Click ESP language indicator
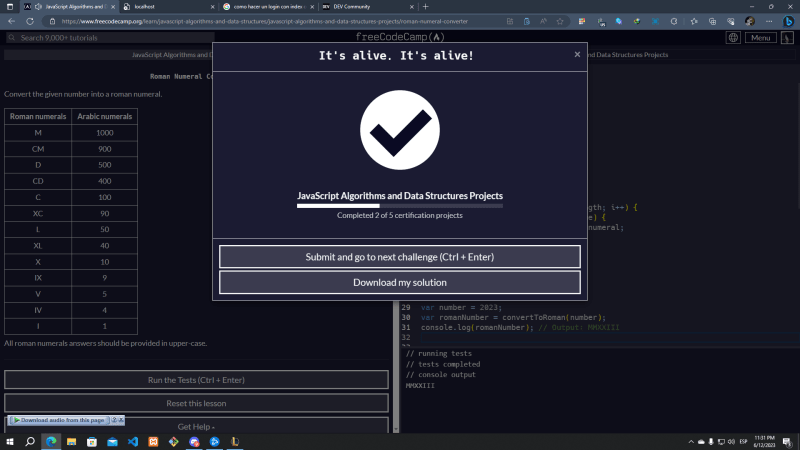The width and height of the screenshot is (800, 450). coord(743,442)
